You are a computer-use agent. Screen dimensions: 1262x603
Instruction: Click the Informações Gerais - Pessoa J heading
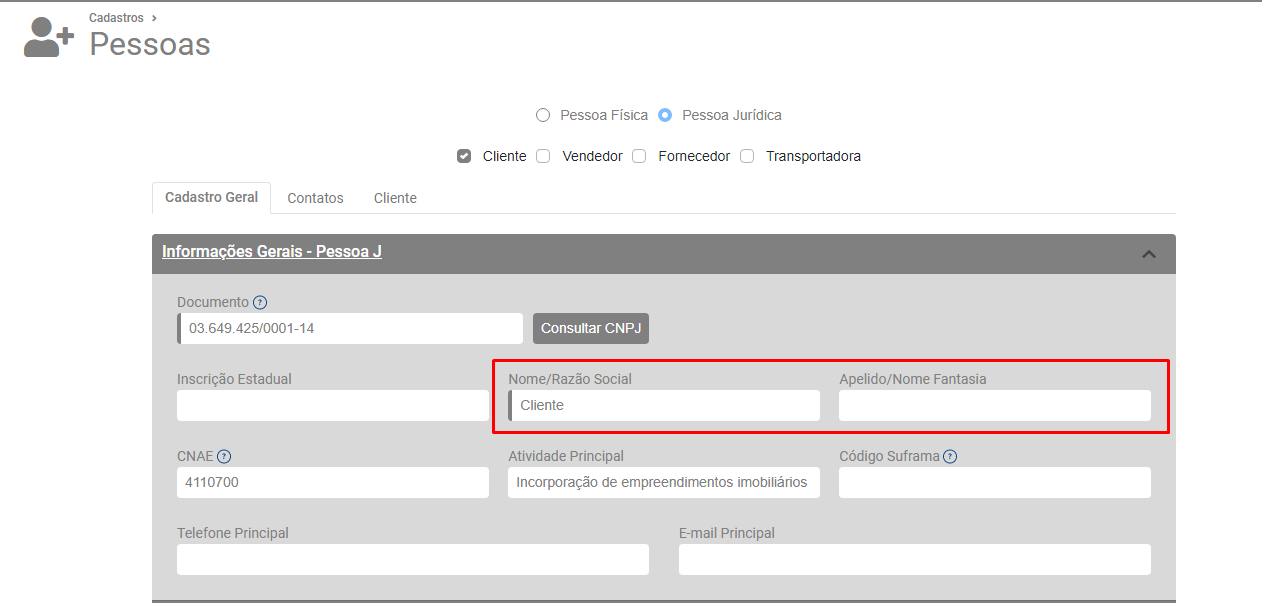point(272,252)
